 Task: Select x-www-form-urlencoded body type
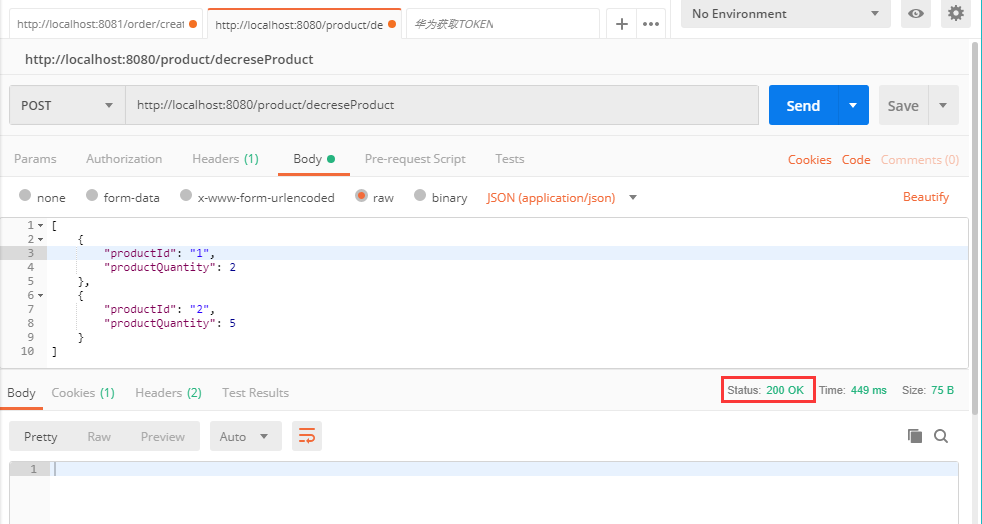185,195
